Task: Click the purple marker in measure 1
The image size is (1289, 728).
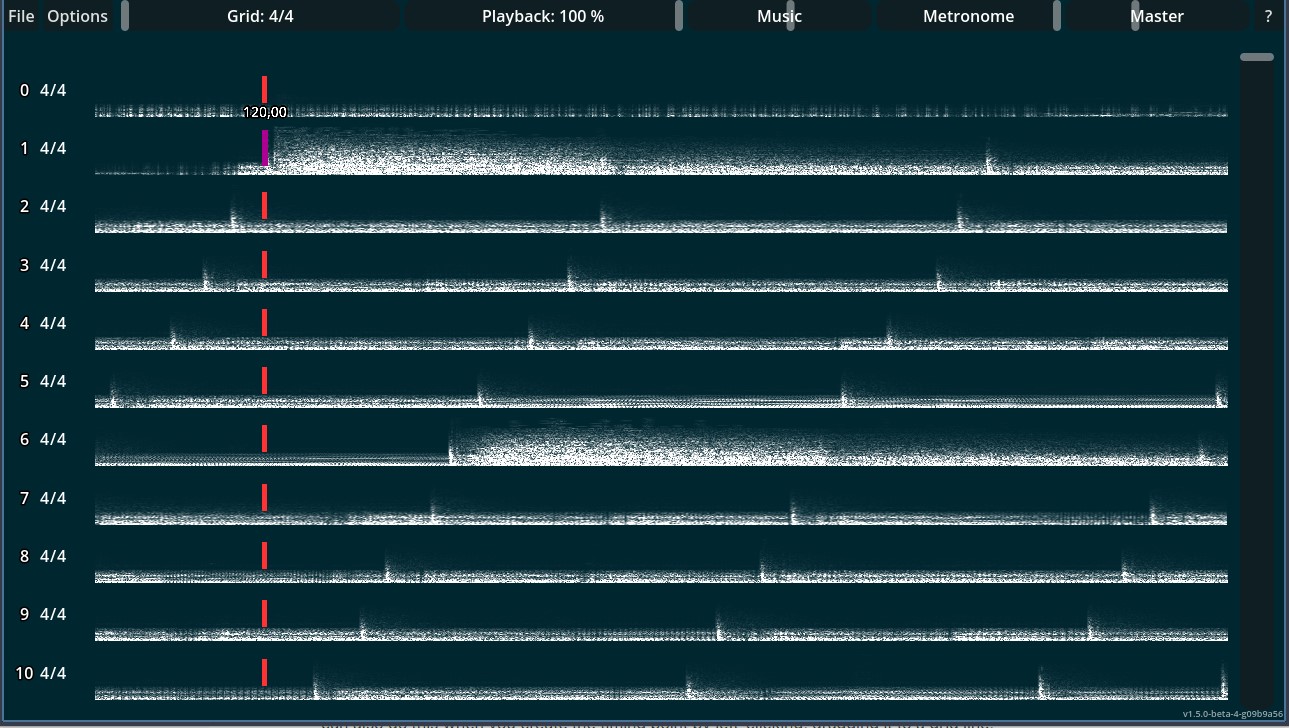Action: pos(265,147)
